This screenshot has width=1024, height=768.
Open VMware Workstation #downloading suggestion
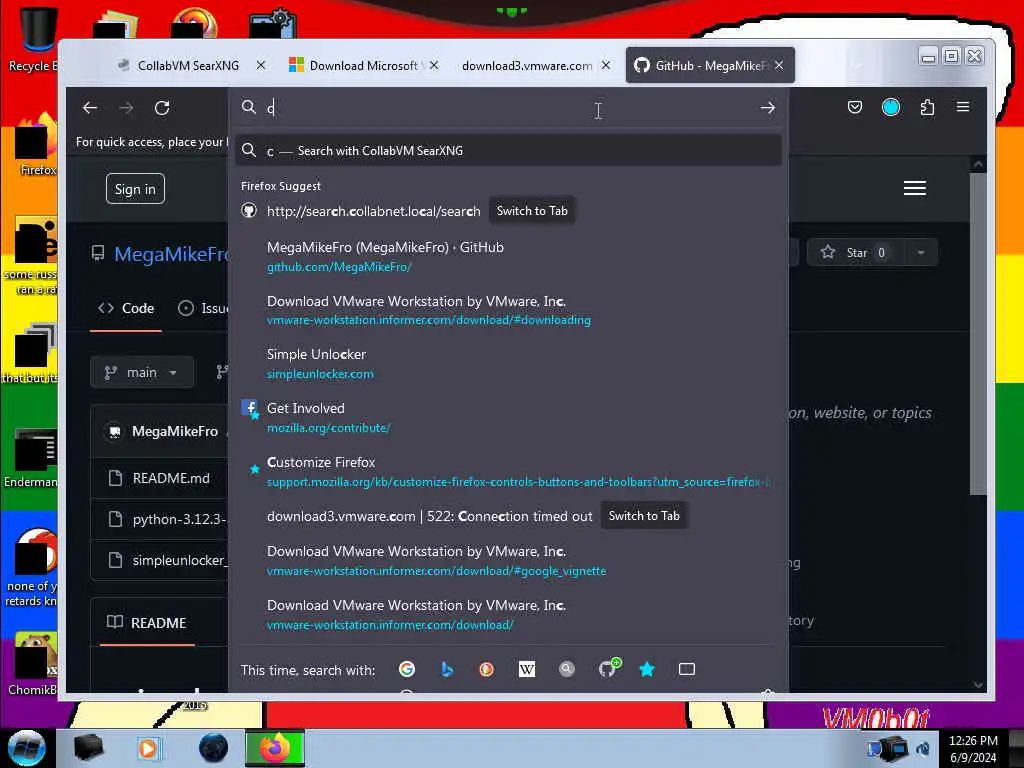(508, 310)
